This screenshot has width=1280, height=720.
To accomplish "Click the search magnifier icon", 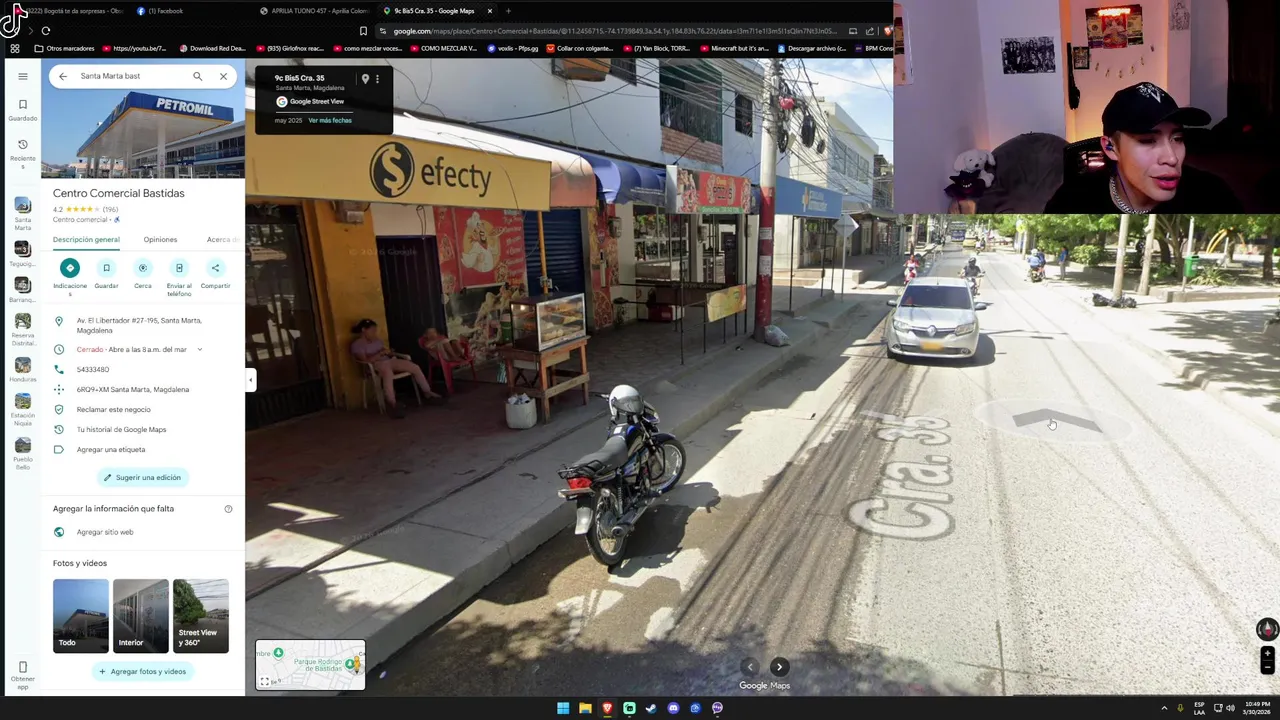I will coord(197,76).
